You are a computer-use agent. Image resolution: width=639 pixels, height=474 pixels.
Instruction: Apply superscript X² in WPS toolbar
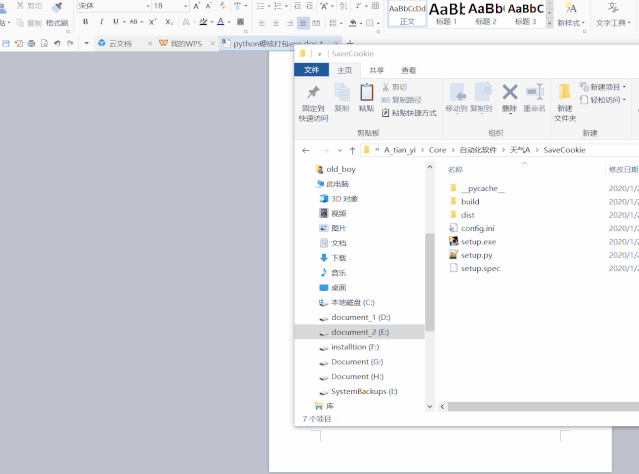[153, 22]
